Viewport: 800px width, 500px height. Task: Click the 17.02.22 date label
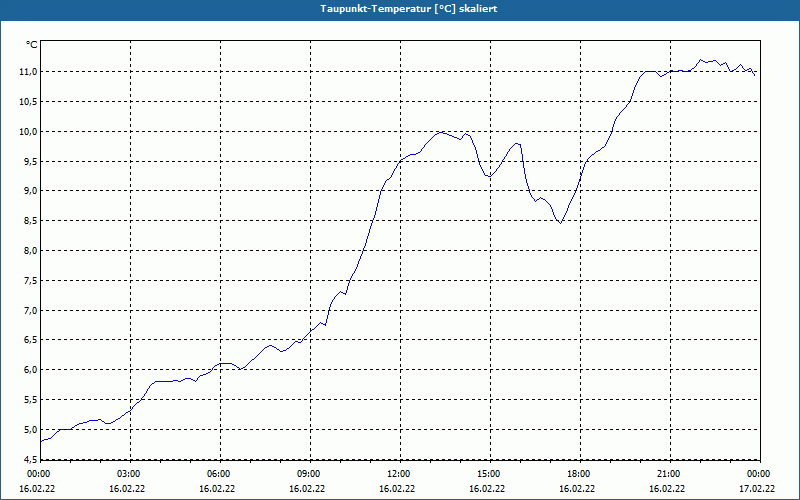pyautogui.click(x=757, y=489)
